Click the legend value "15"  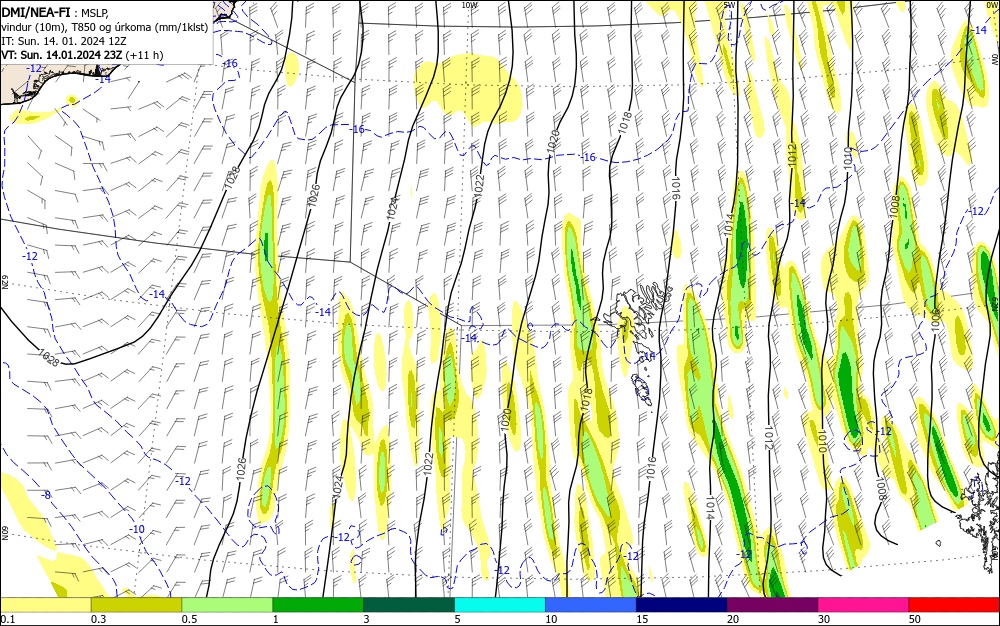tap(642, 619)
